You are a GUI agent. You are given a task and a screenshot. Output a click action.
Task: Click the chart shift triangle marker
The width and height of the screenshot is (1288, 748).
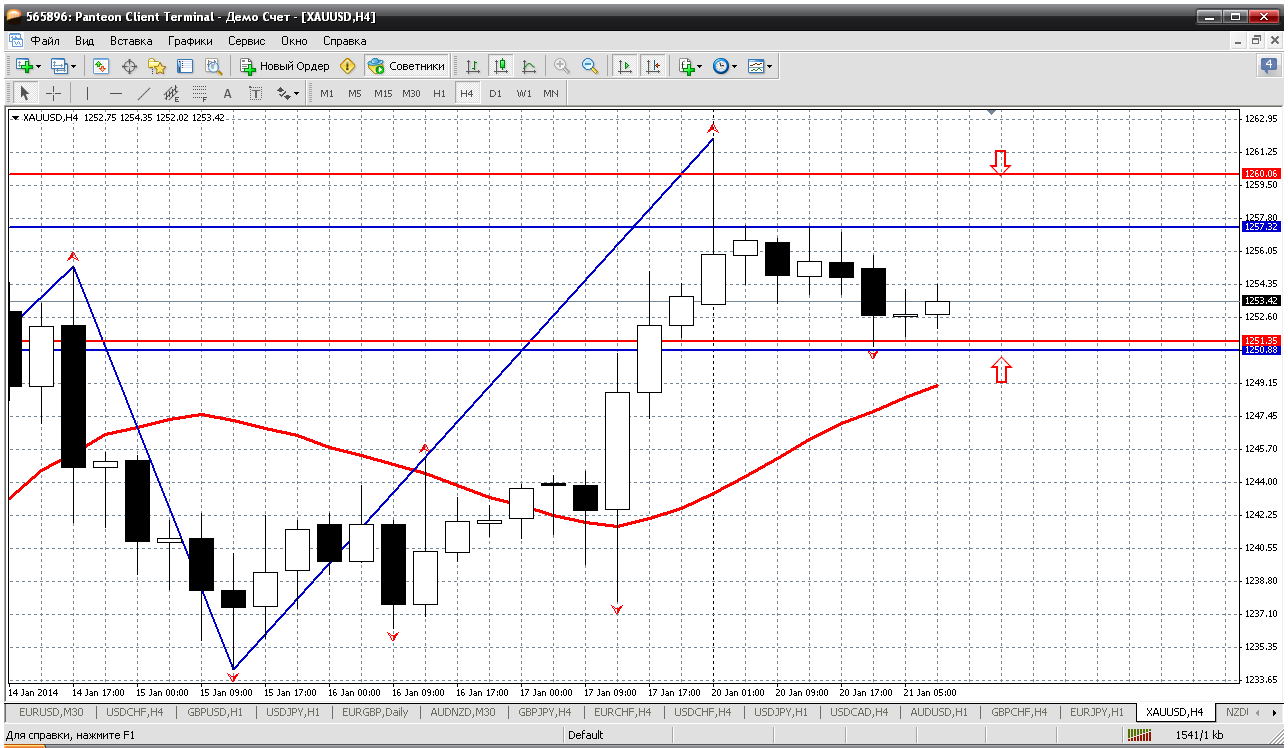[992, 111]
